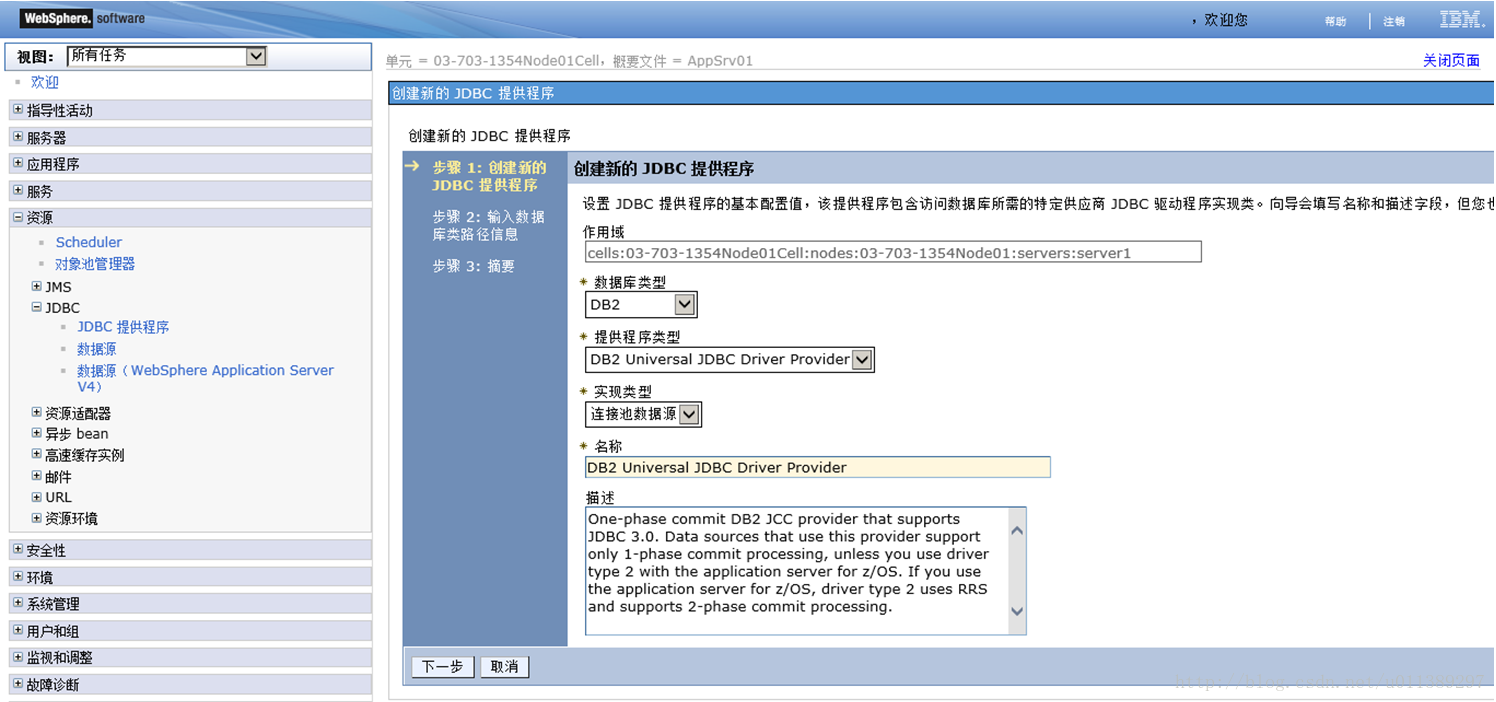Collapse the 资源 tree node
The image size is (1496, 702).
point(18,217)
